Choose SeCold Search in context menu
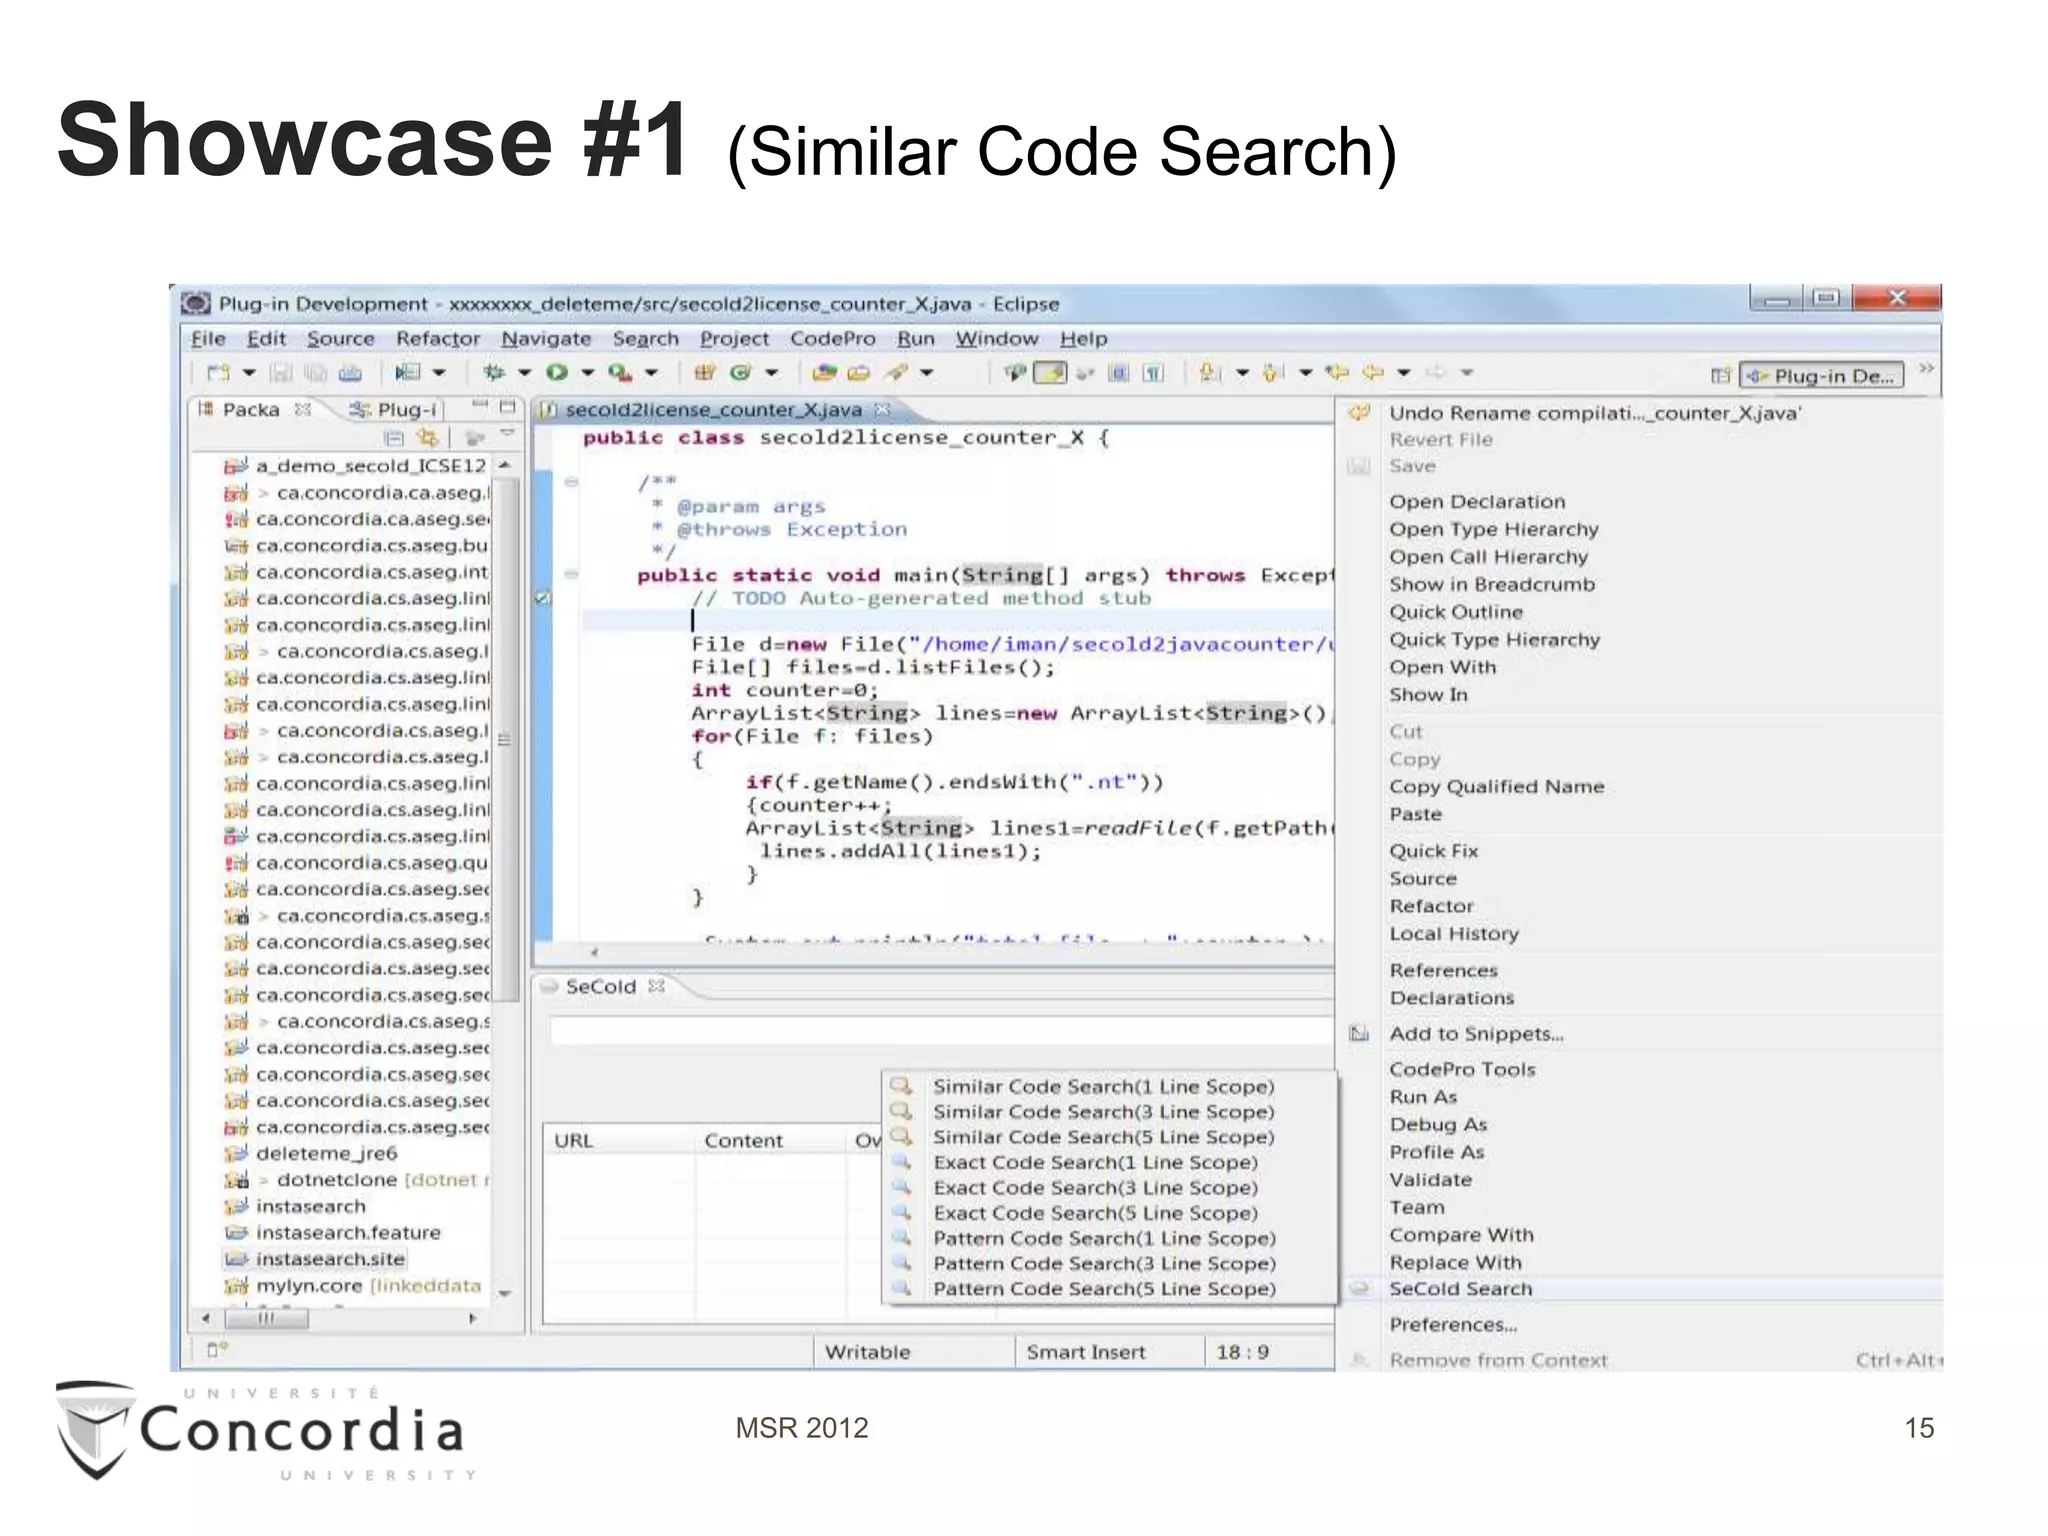 tap(1640, 1289)
